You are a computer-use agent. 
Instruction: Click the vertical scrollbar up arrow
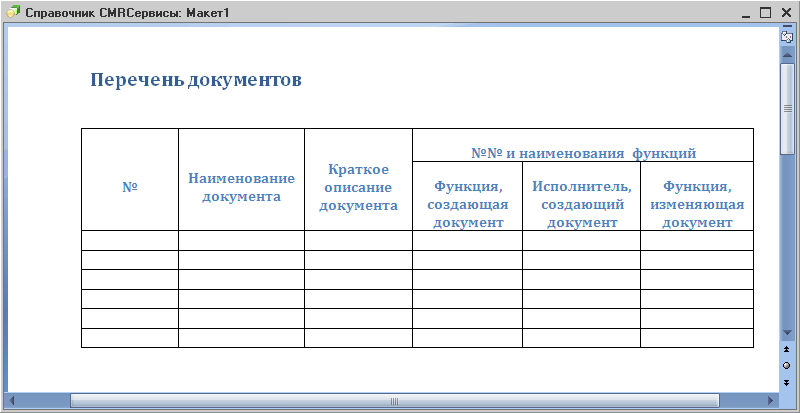tap(786, 55)
